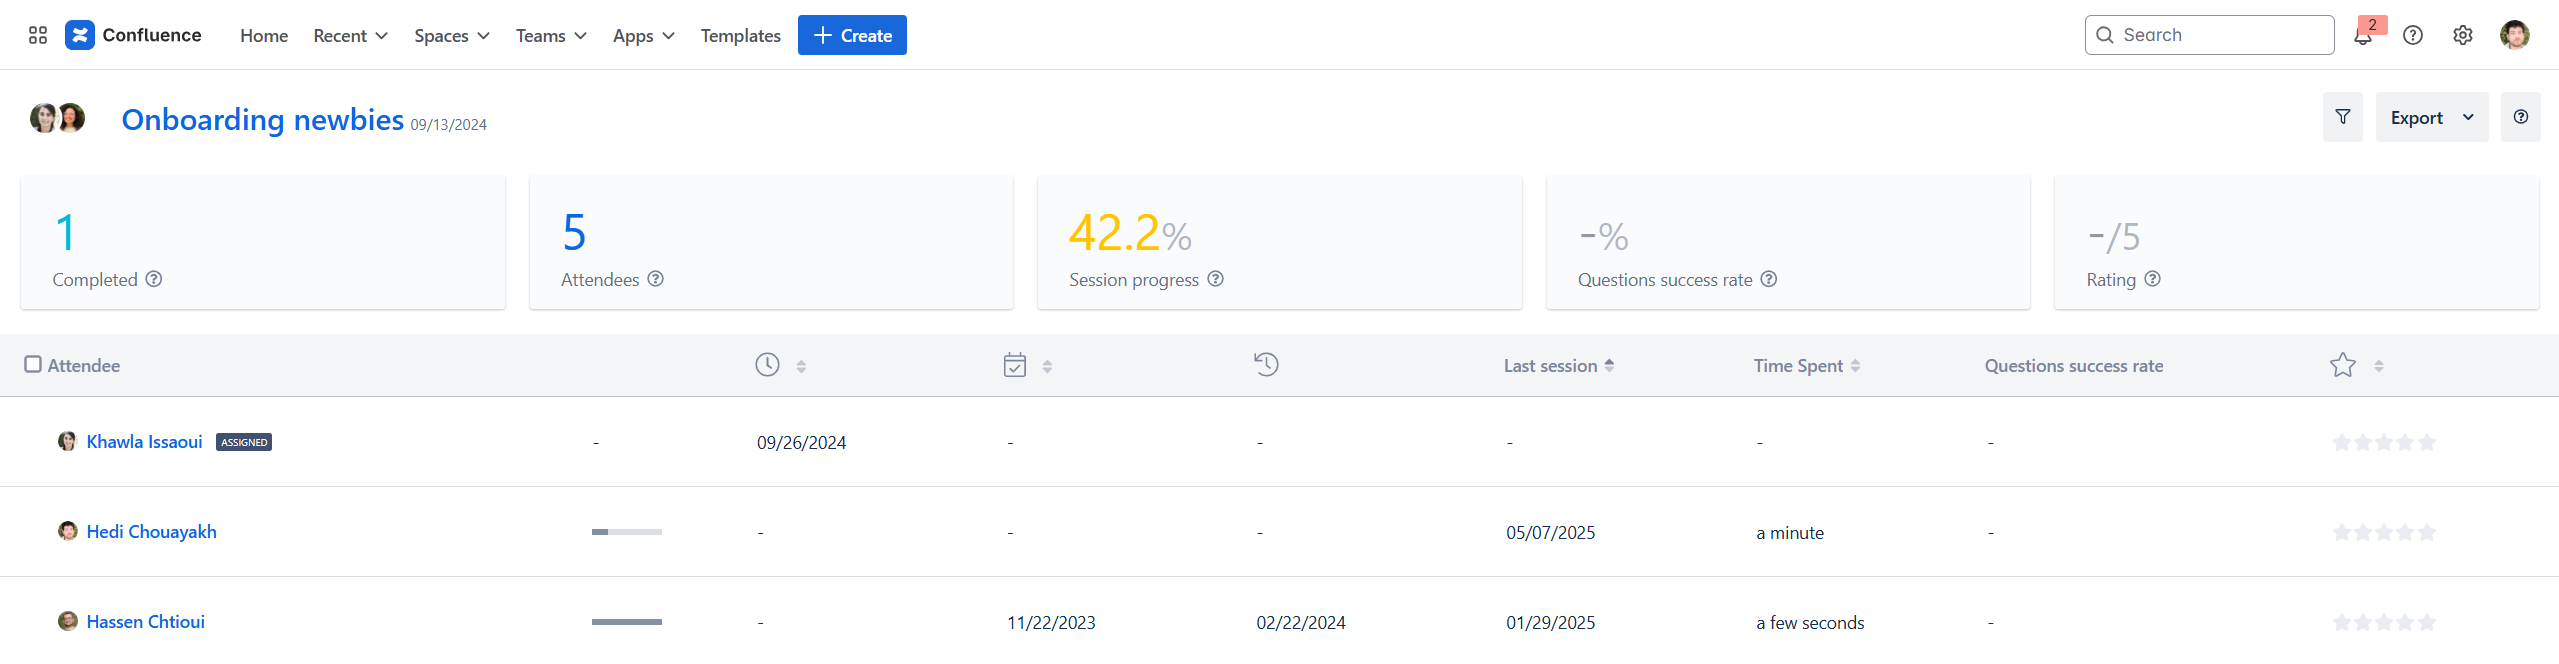Screen dimensions: 2559x664
Task: Open the app switcher grid icon
Action: pyautogui.click(x=38, y=35)
